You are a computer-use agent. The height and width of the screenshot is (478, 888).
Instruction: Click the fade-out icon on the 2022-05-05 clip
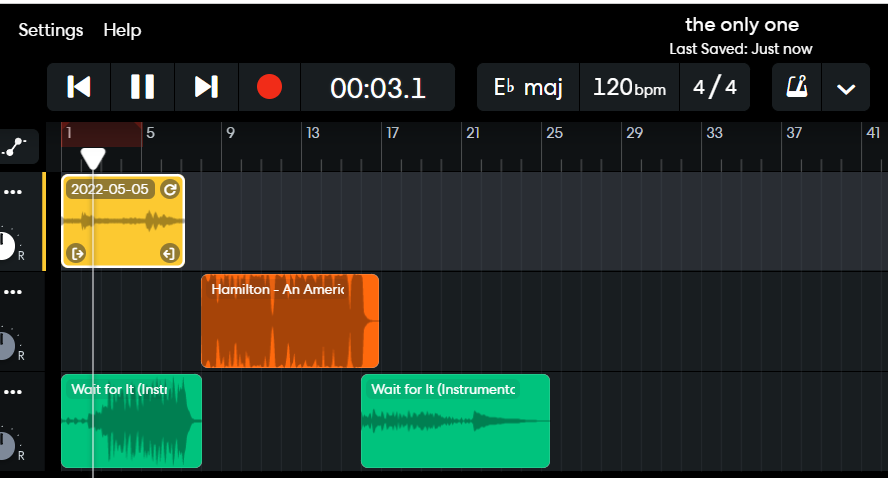169,253
